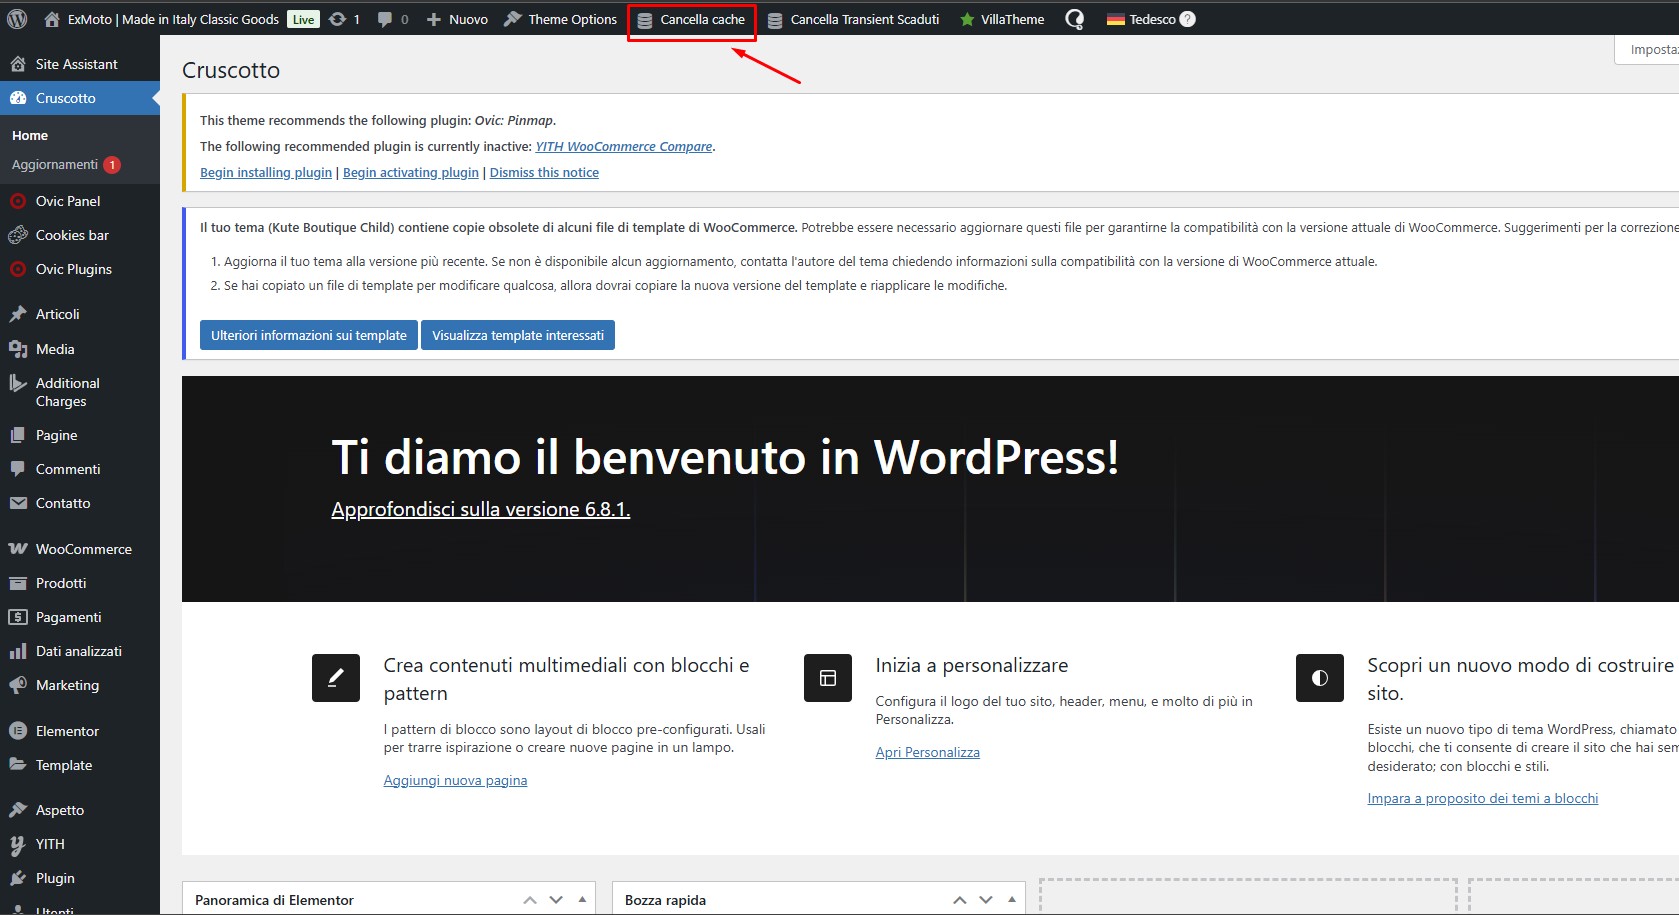The height and width of the screenshot is (915, 1679).
Task: Click the Cancella cache database icon
Action: [645, 20]
